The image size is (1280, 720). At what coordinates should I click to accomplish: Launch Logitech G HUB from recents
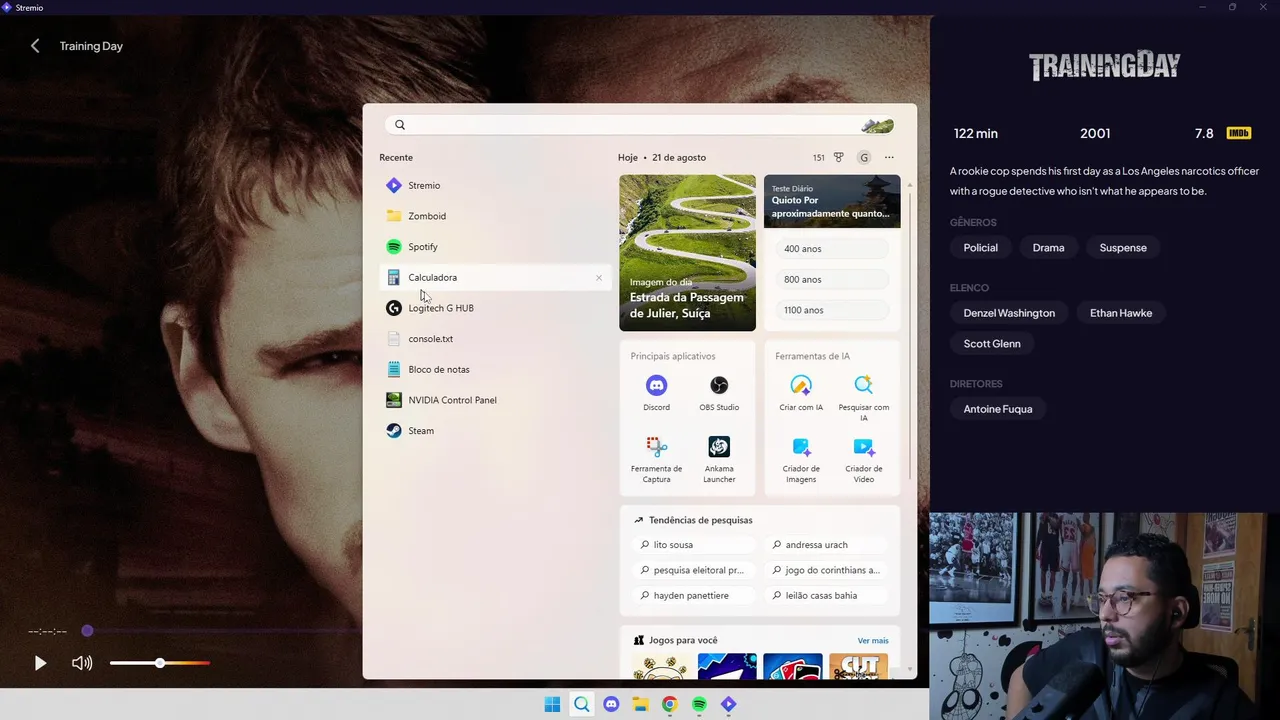pyautogui.click(x=495, y=308)
